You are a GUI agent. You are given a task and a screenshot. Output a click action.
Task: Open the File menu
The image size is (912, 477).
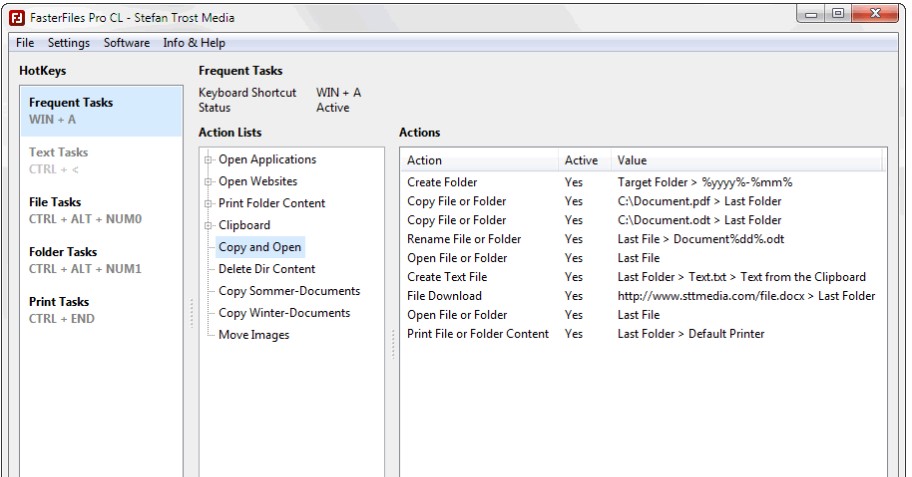(x=25, y=43)
